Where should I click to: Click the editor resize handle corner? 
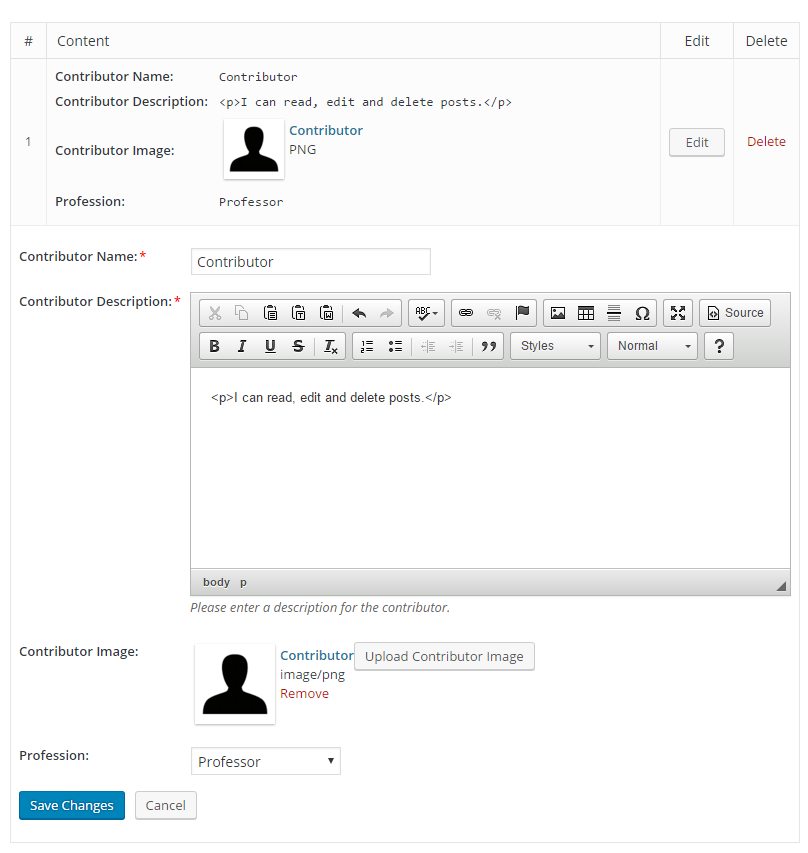click(x=781, y=586)
